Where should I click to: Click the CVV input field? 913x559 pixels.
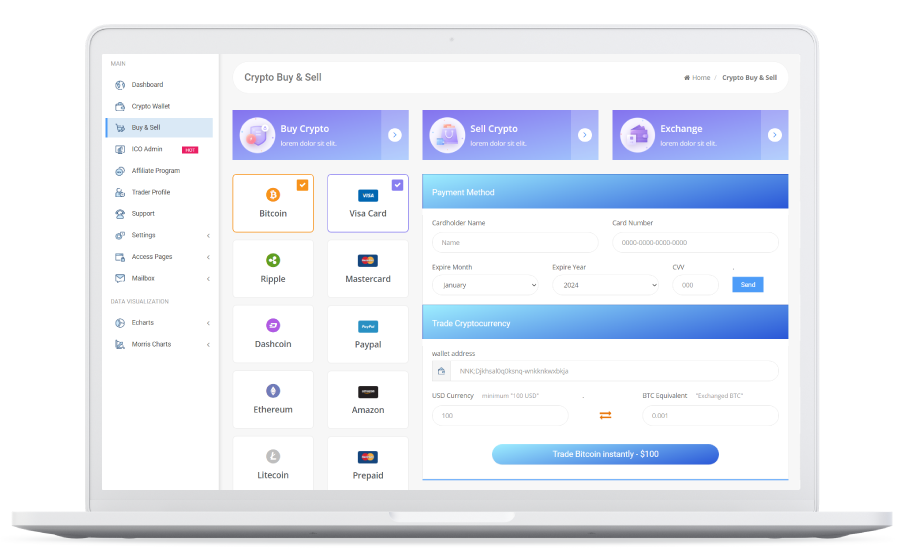[695, 285]
